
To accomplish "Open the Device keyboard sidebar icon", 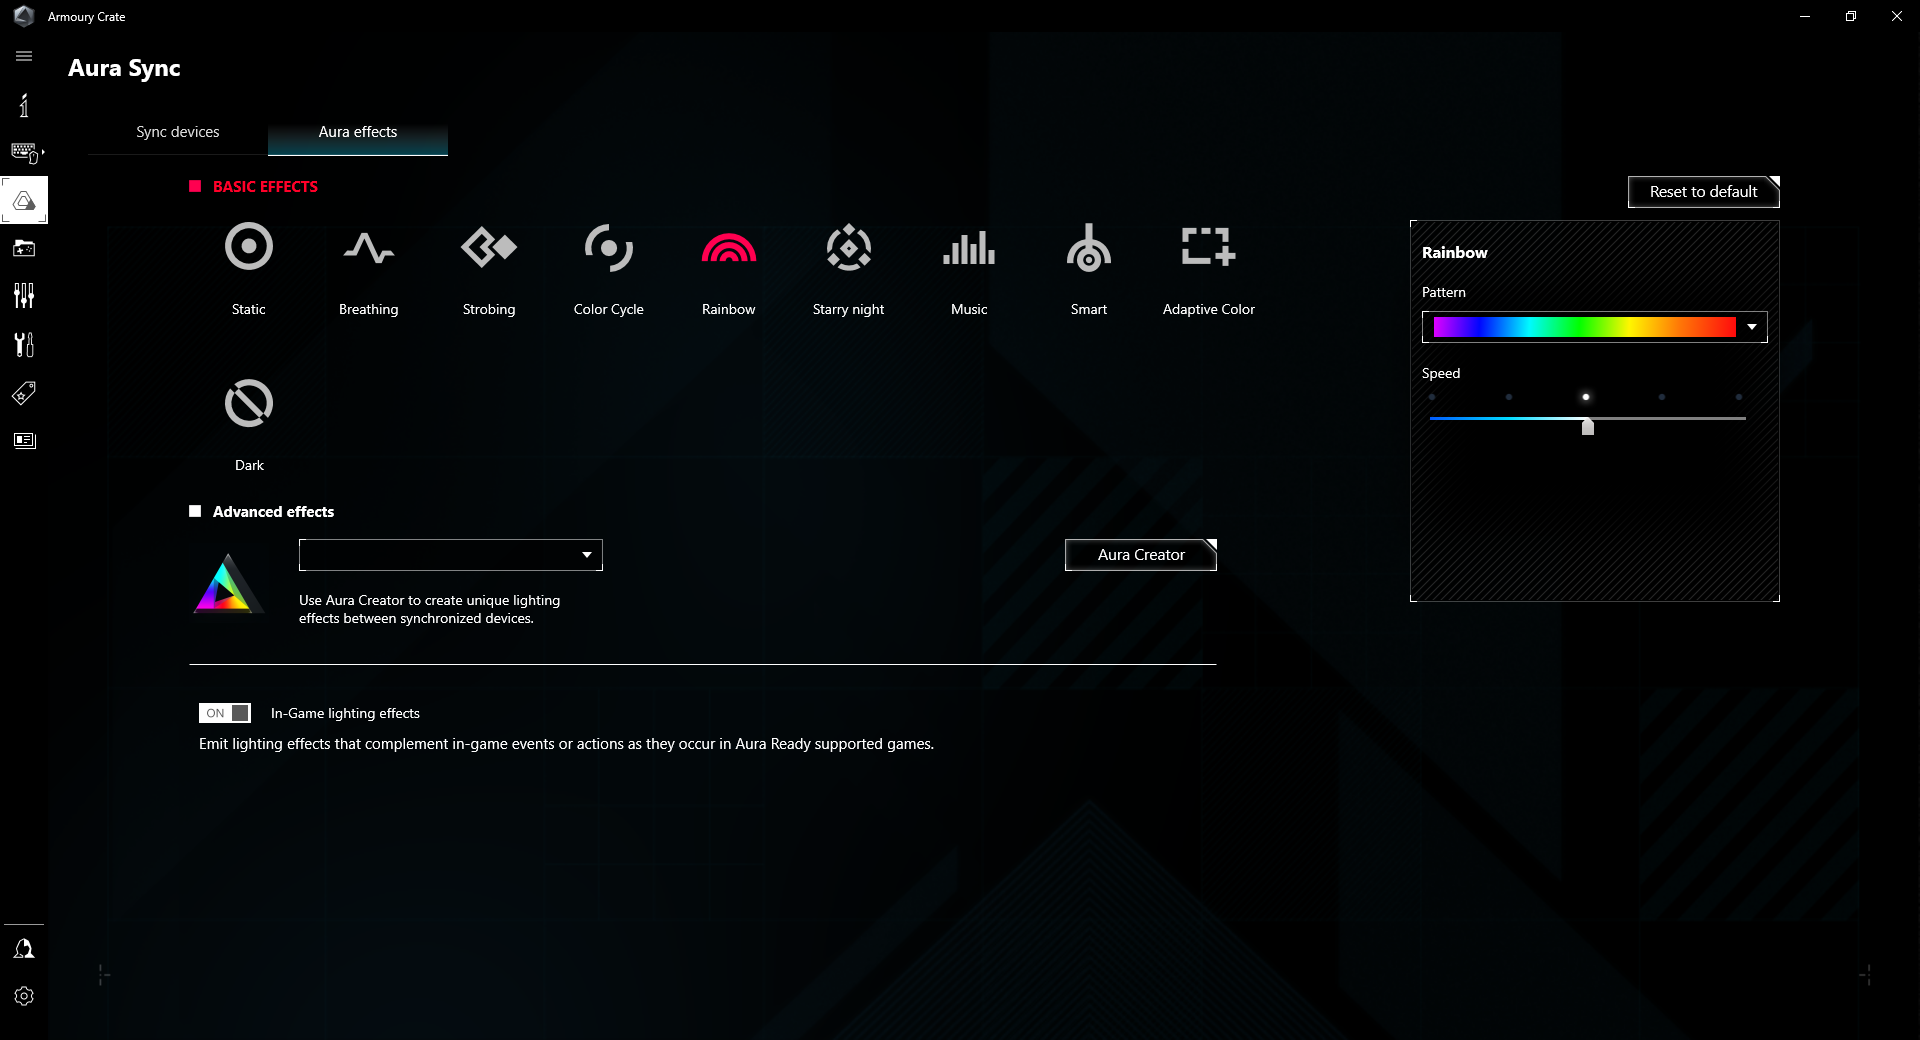I will tap(24, 152).
